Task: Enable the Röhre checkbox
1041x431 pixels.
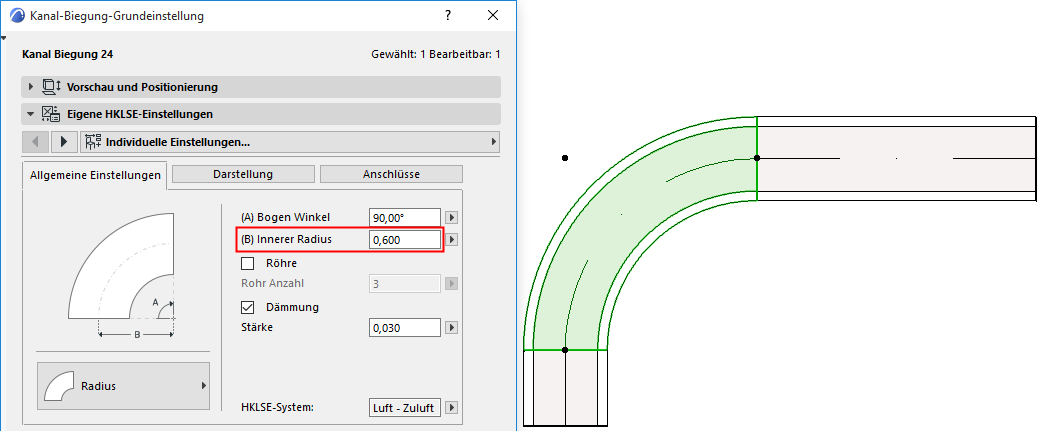Action: tap(248, 263)
